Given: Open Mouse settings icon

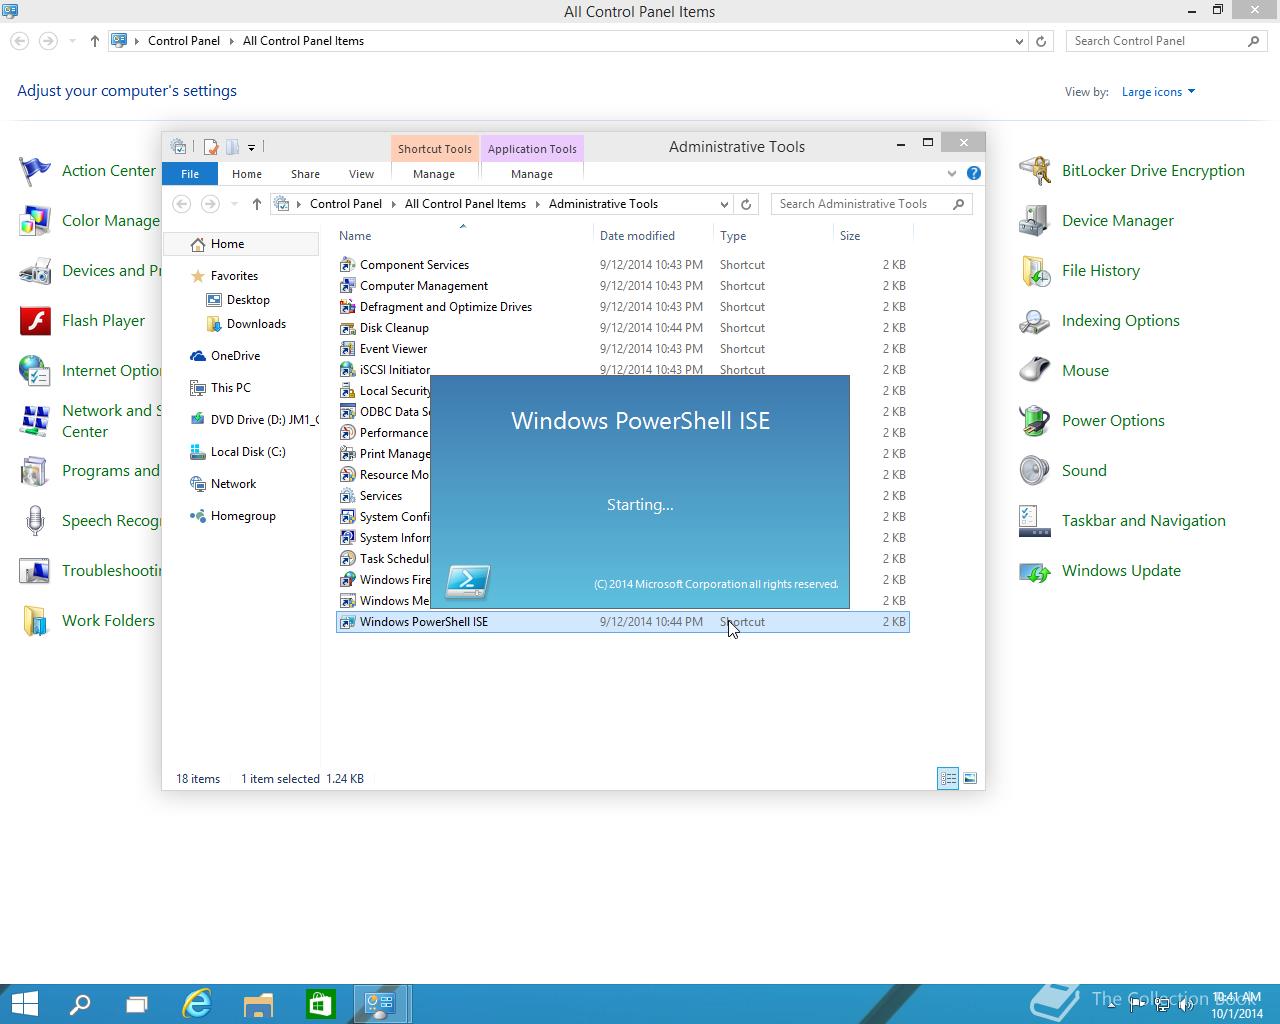Looking at the screenshot, I should [x=1035, y=371].
